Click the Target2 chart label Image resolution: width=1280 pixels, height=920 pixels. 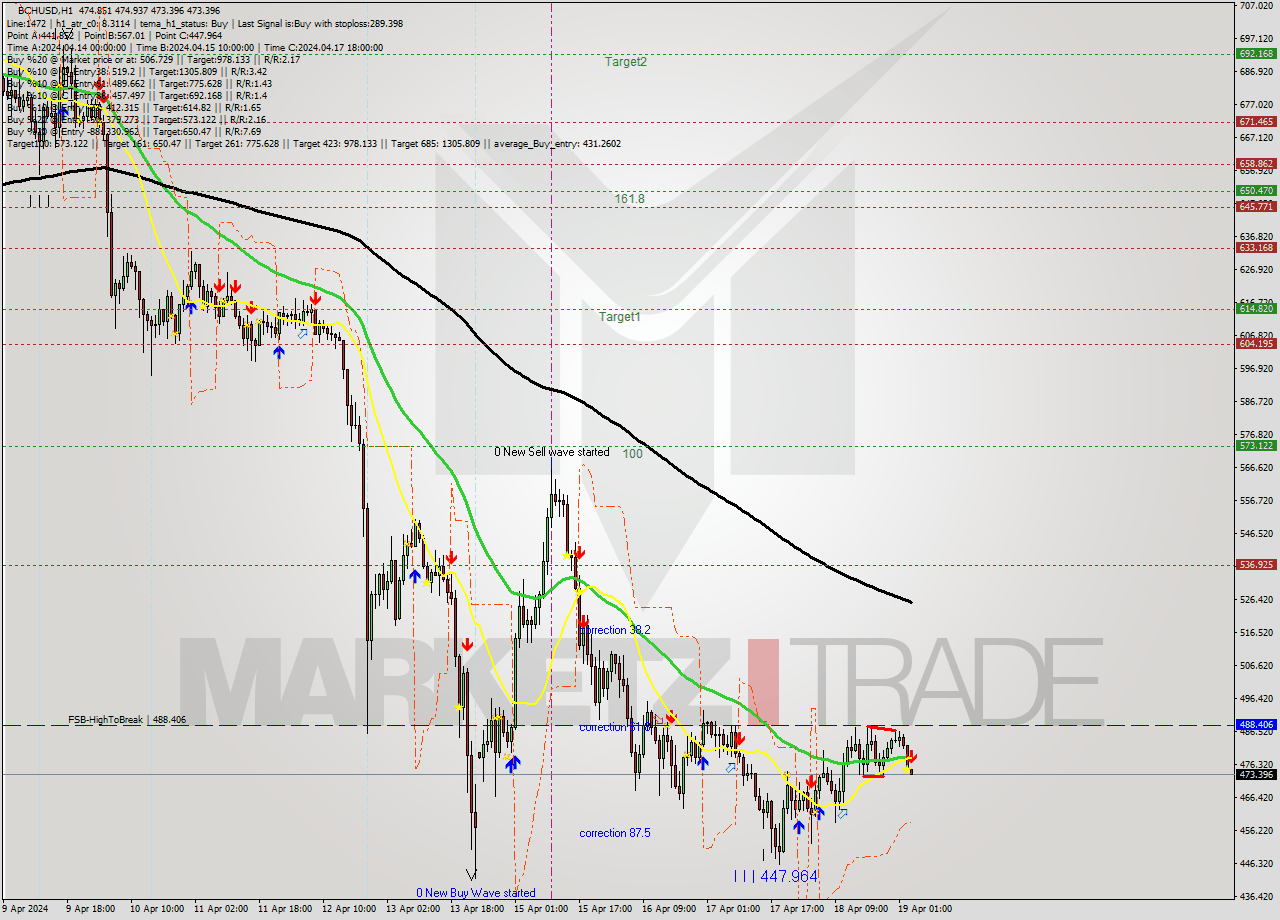click(x=626, y=62)
